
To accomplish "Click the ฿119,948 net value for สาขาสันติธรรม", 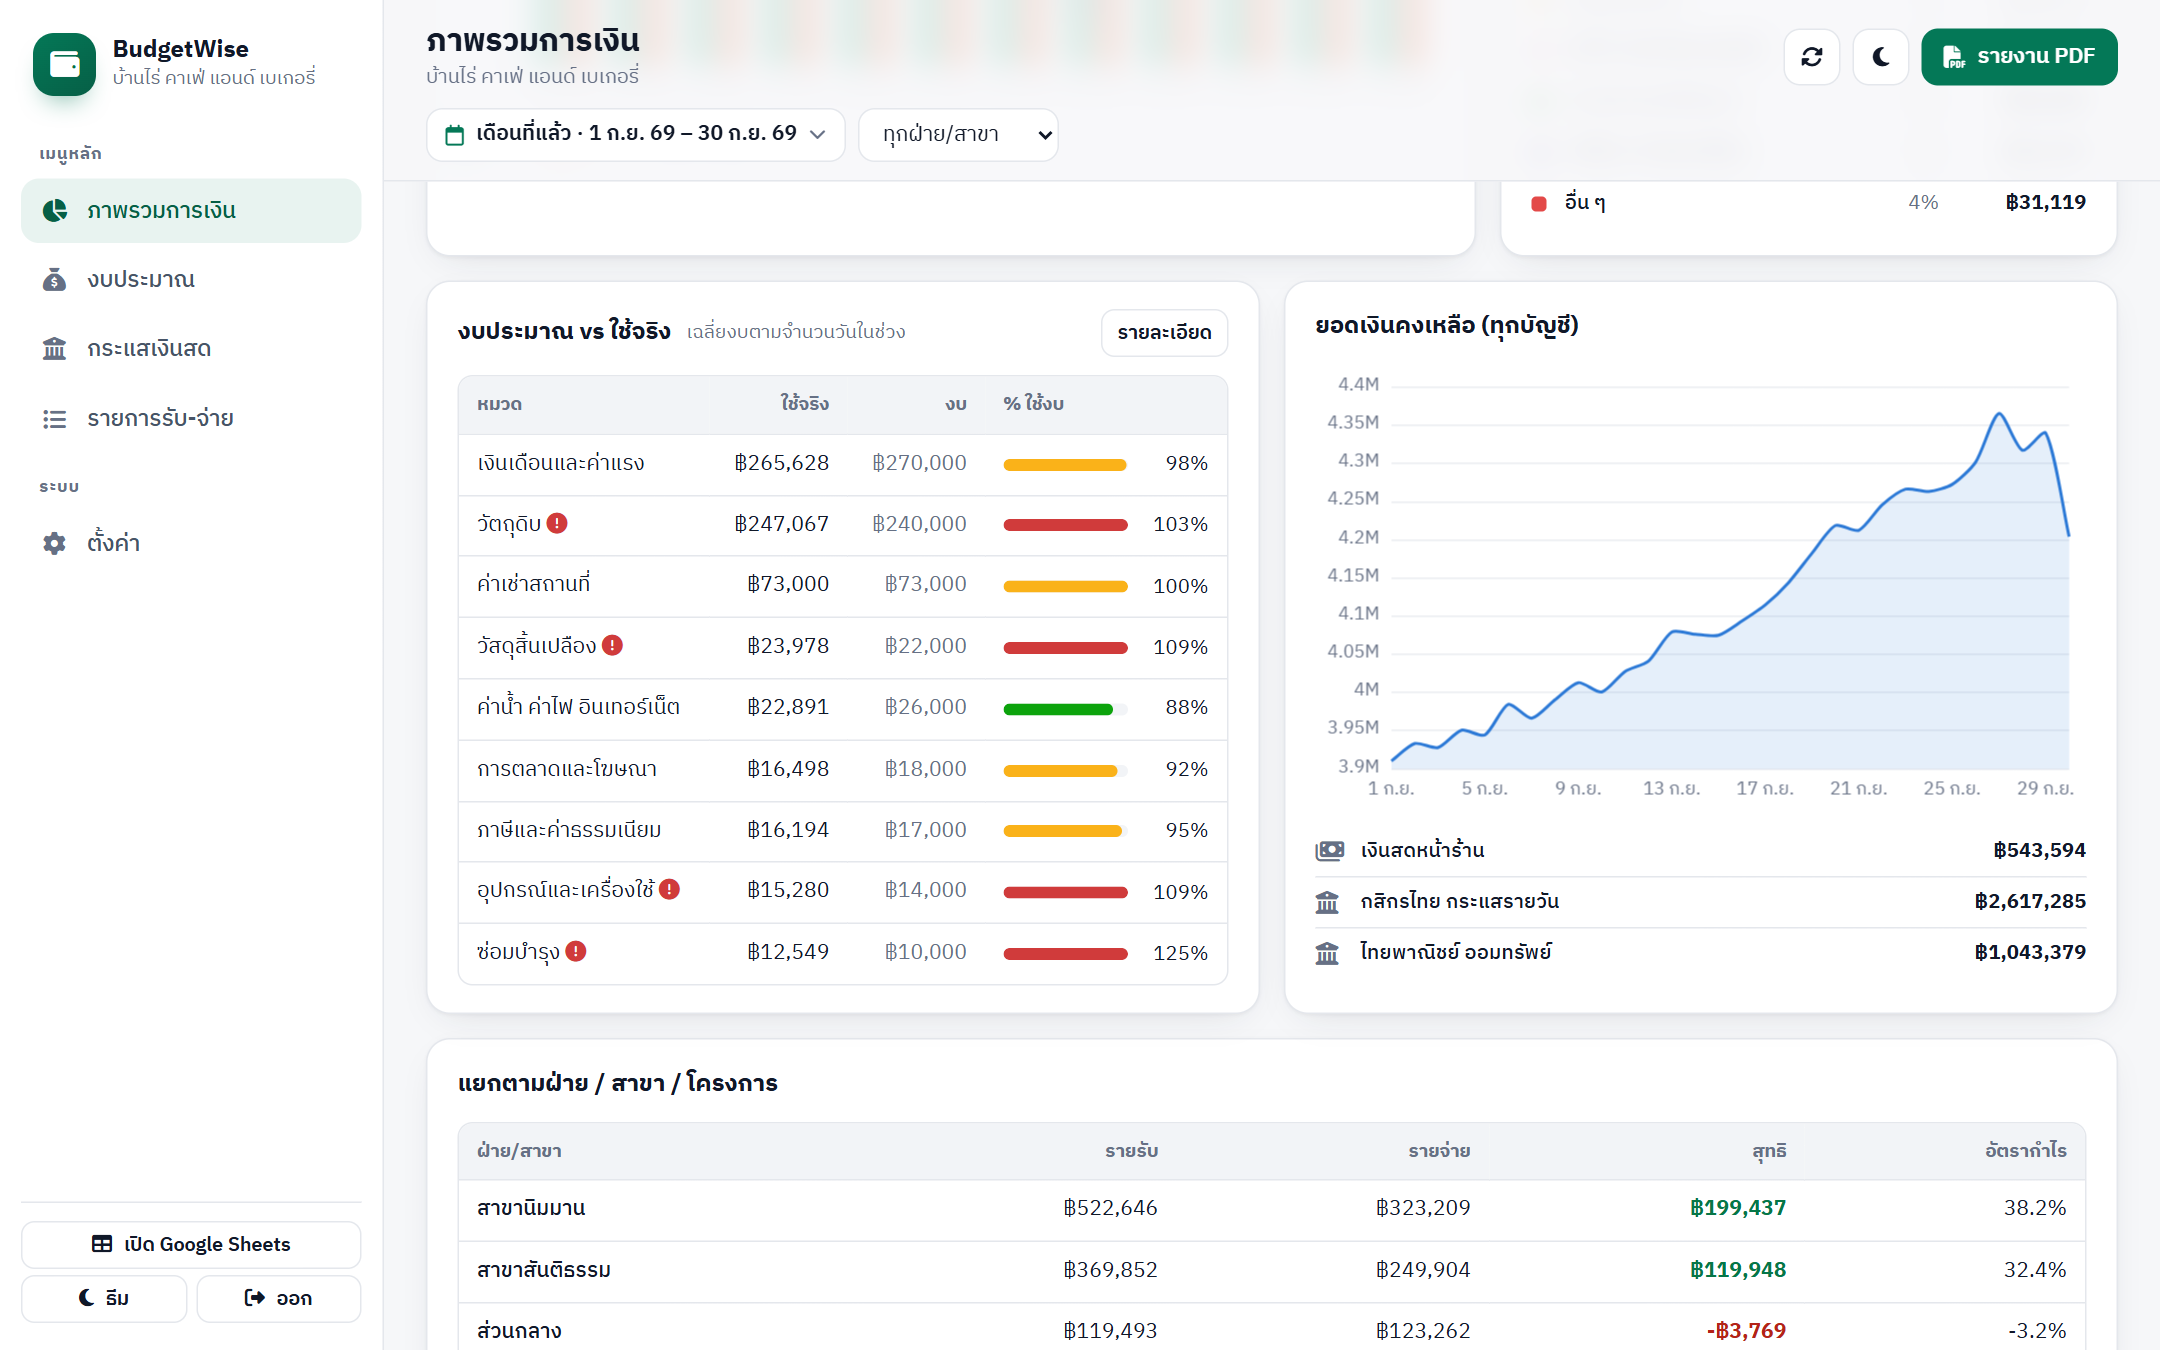I will (1738, 1270).
